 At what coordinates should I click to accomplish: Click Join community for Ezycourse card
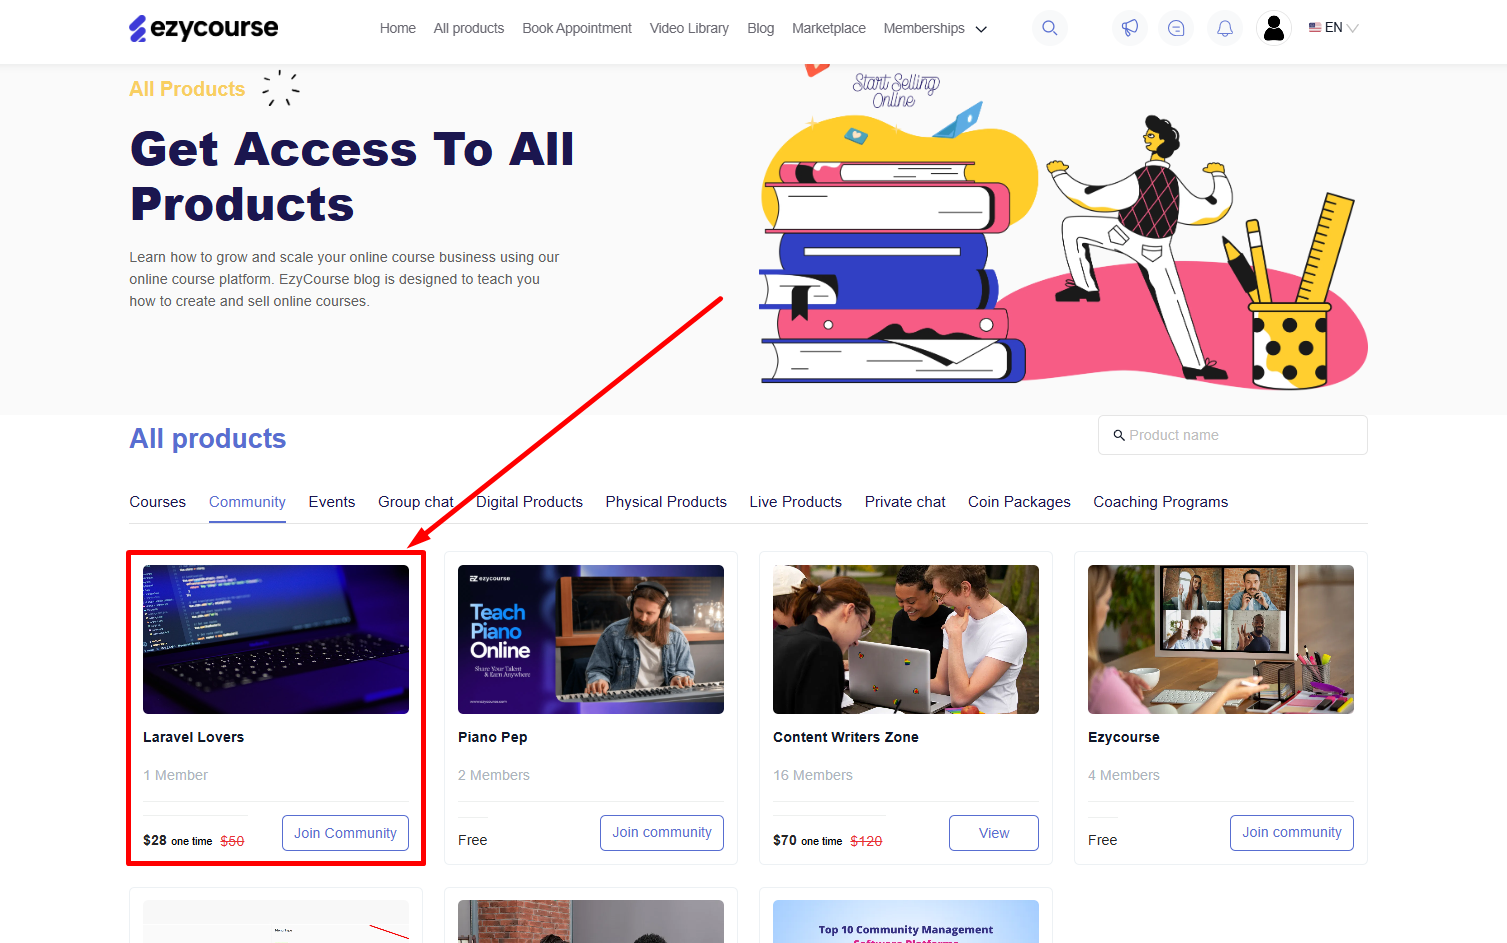point(1292,833)
